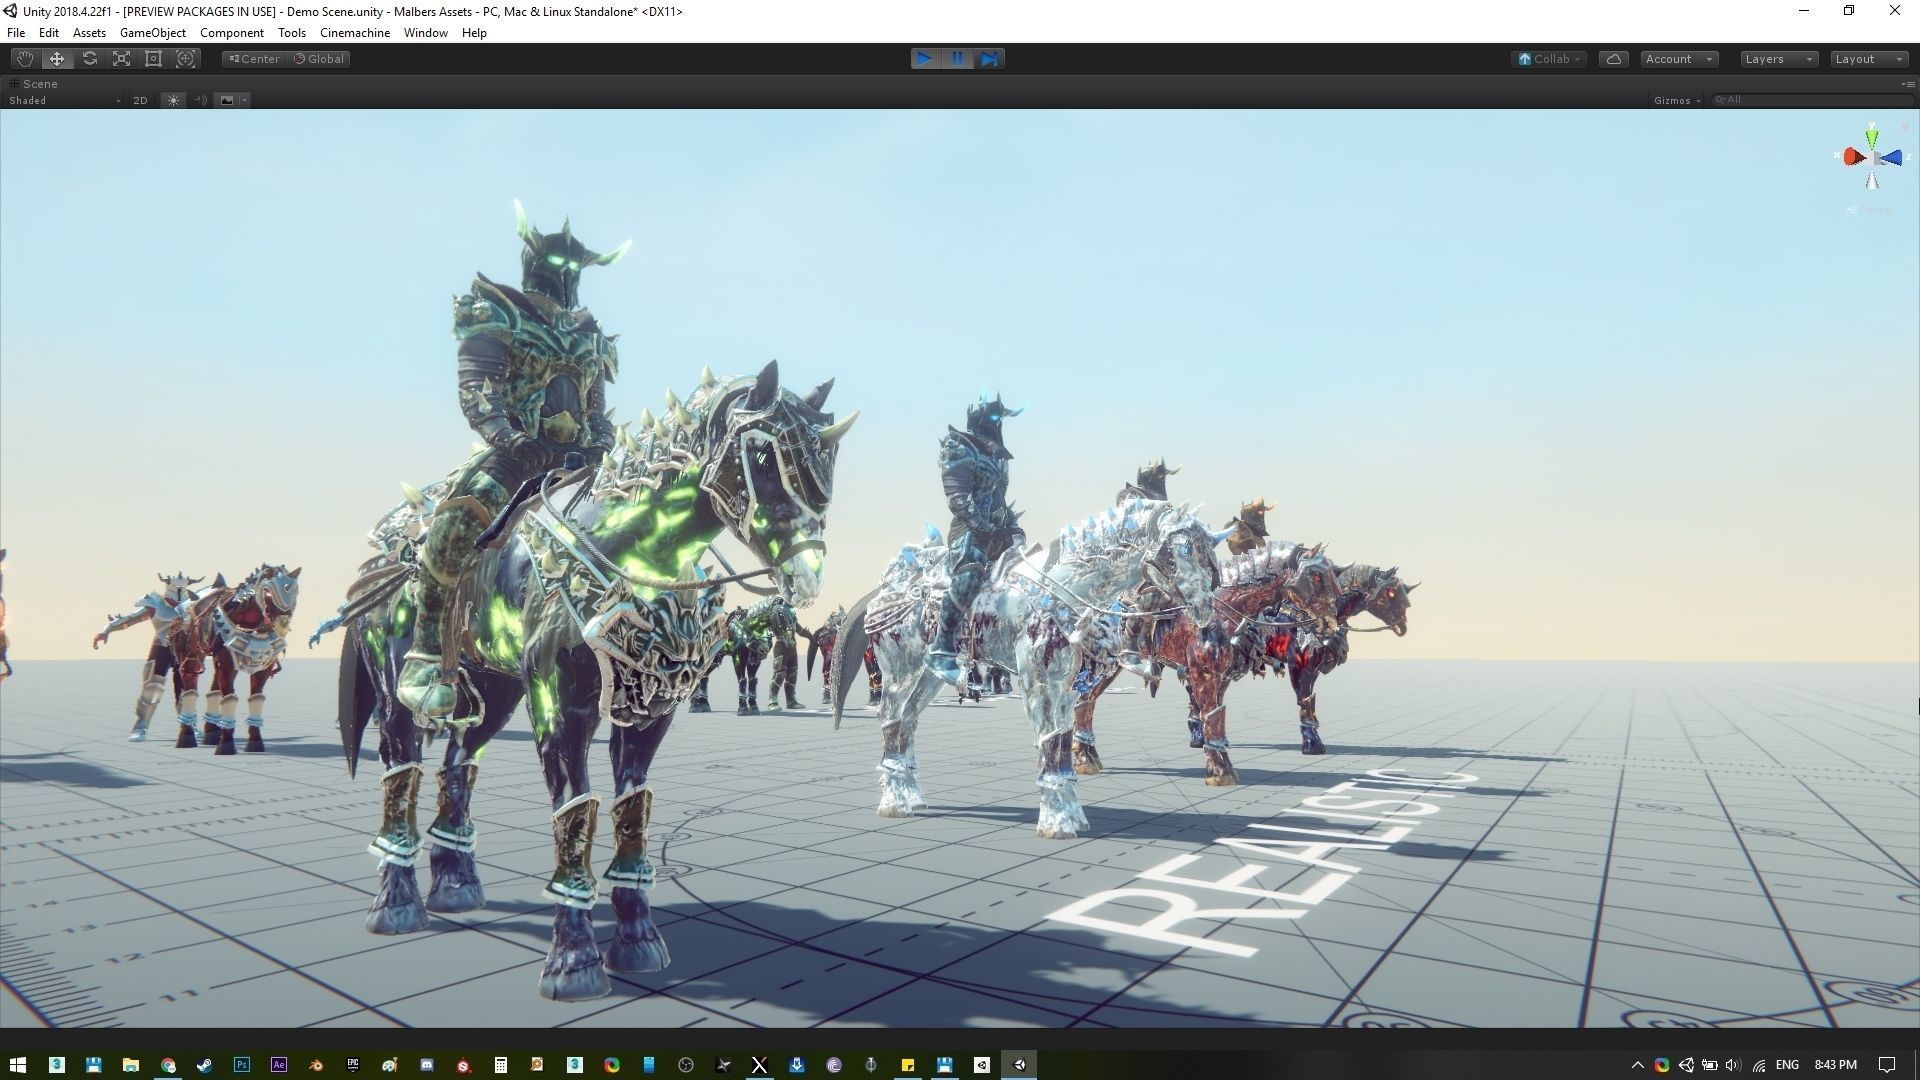The height and width of the screenshot is (1080, 1920).
Task: Open Photoshop from taskbar
Action: 242,1065
